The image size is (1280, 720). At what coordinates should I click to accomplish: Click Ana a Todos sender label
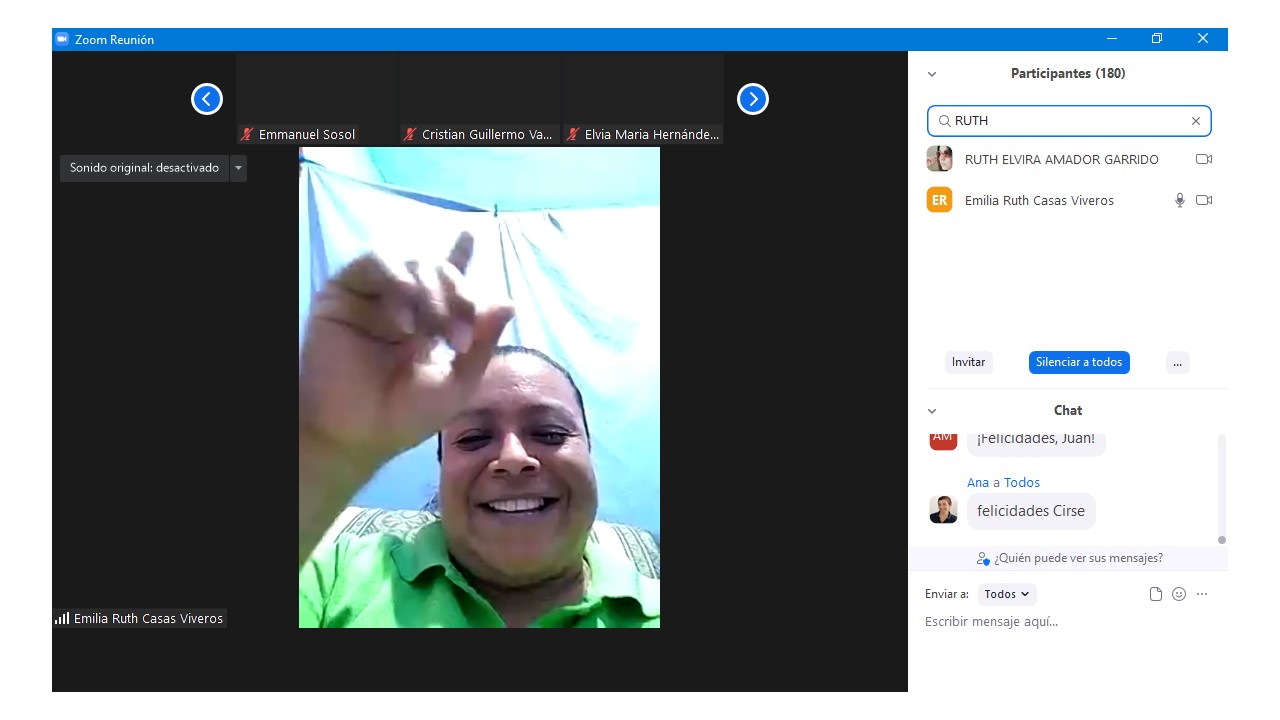[x=1003, y=482]
